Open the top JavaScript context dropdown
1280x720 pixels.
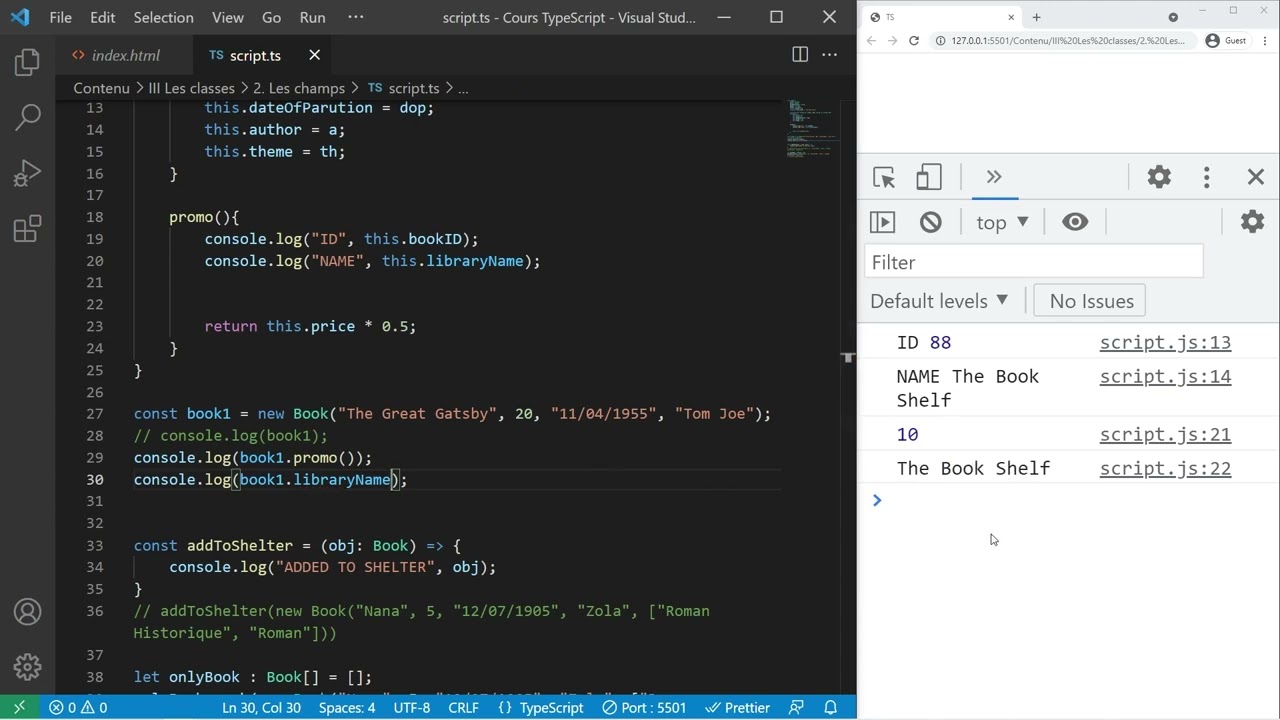tap(1002, 222)
